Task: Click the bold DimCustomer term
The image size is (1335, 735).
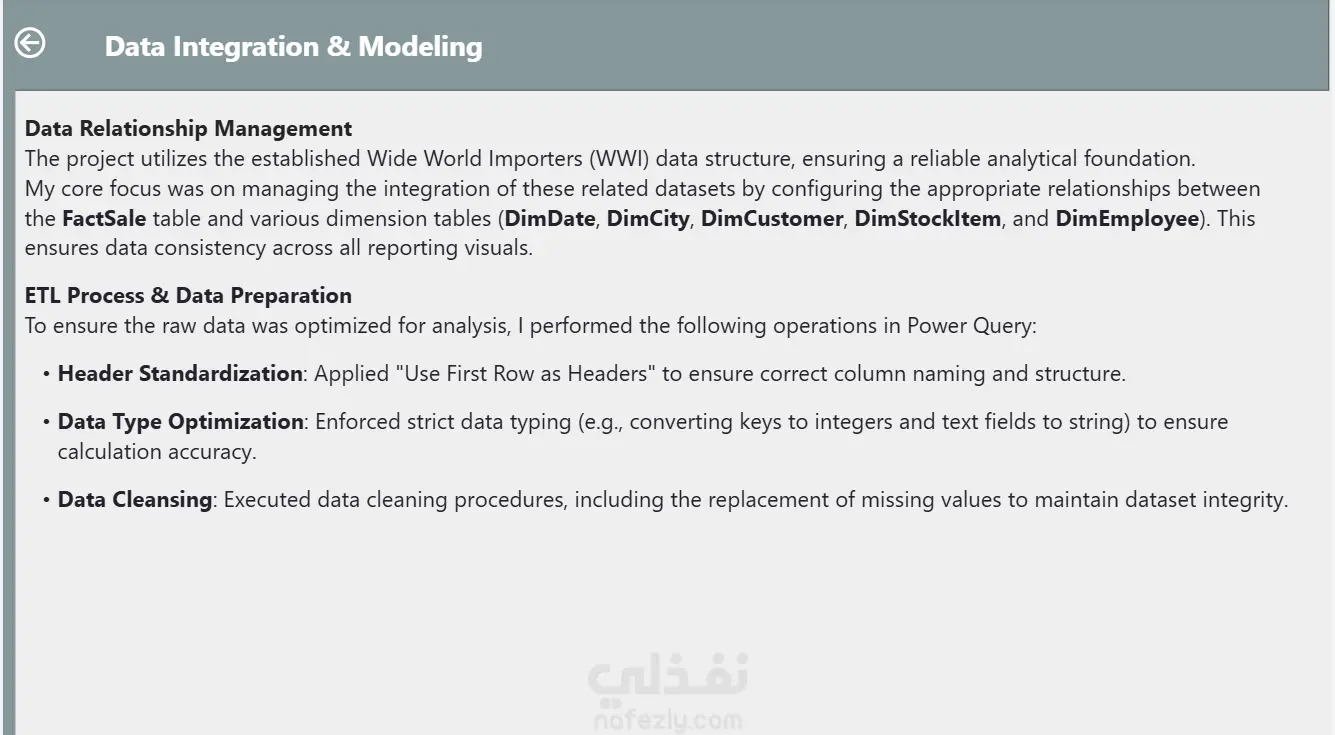Action: (772, 218)
